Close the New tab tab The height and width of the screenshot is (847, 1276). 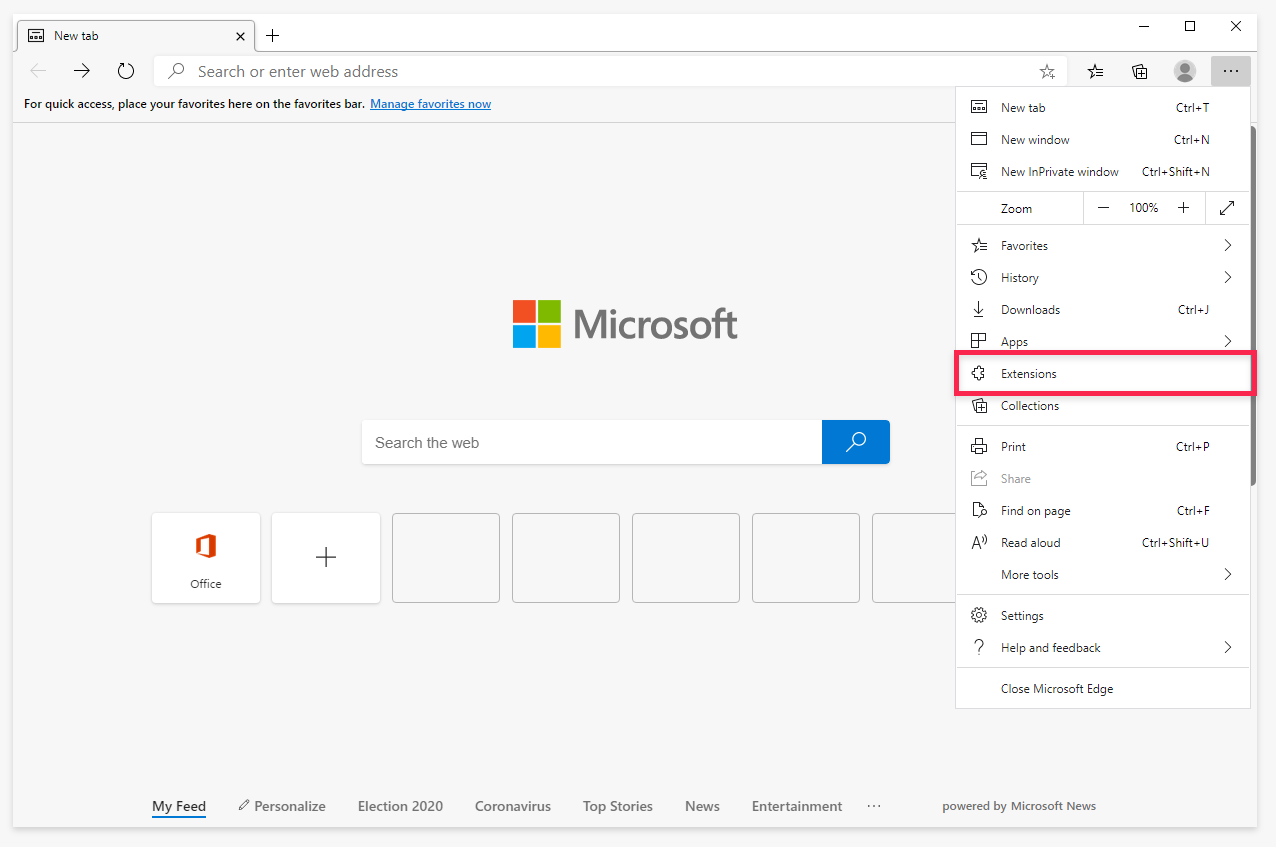coord(240,36)
